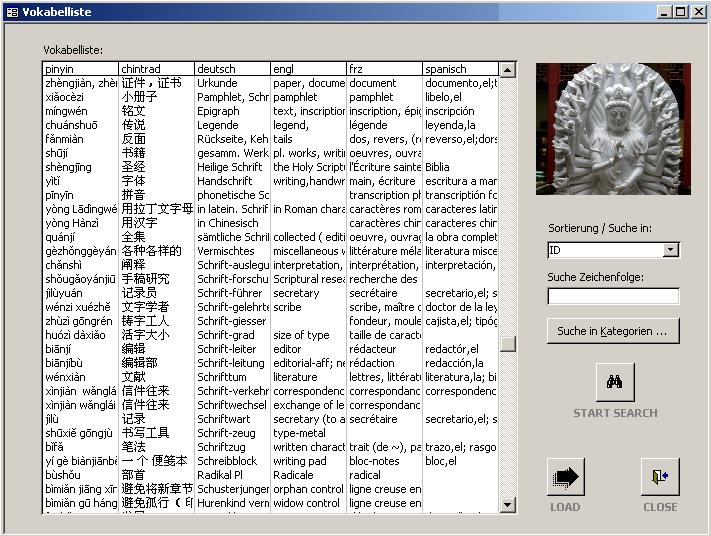The width and height of the screenshot is (711, 536).
Task: Maximize the Vokabelliste window
Action: (680, 11)
